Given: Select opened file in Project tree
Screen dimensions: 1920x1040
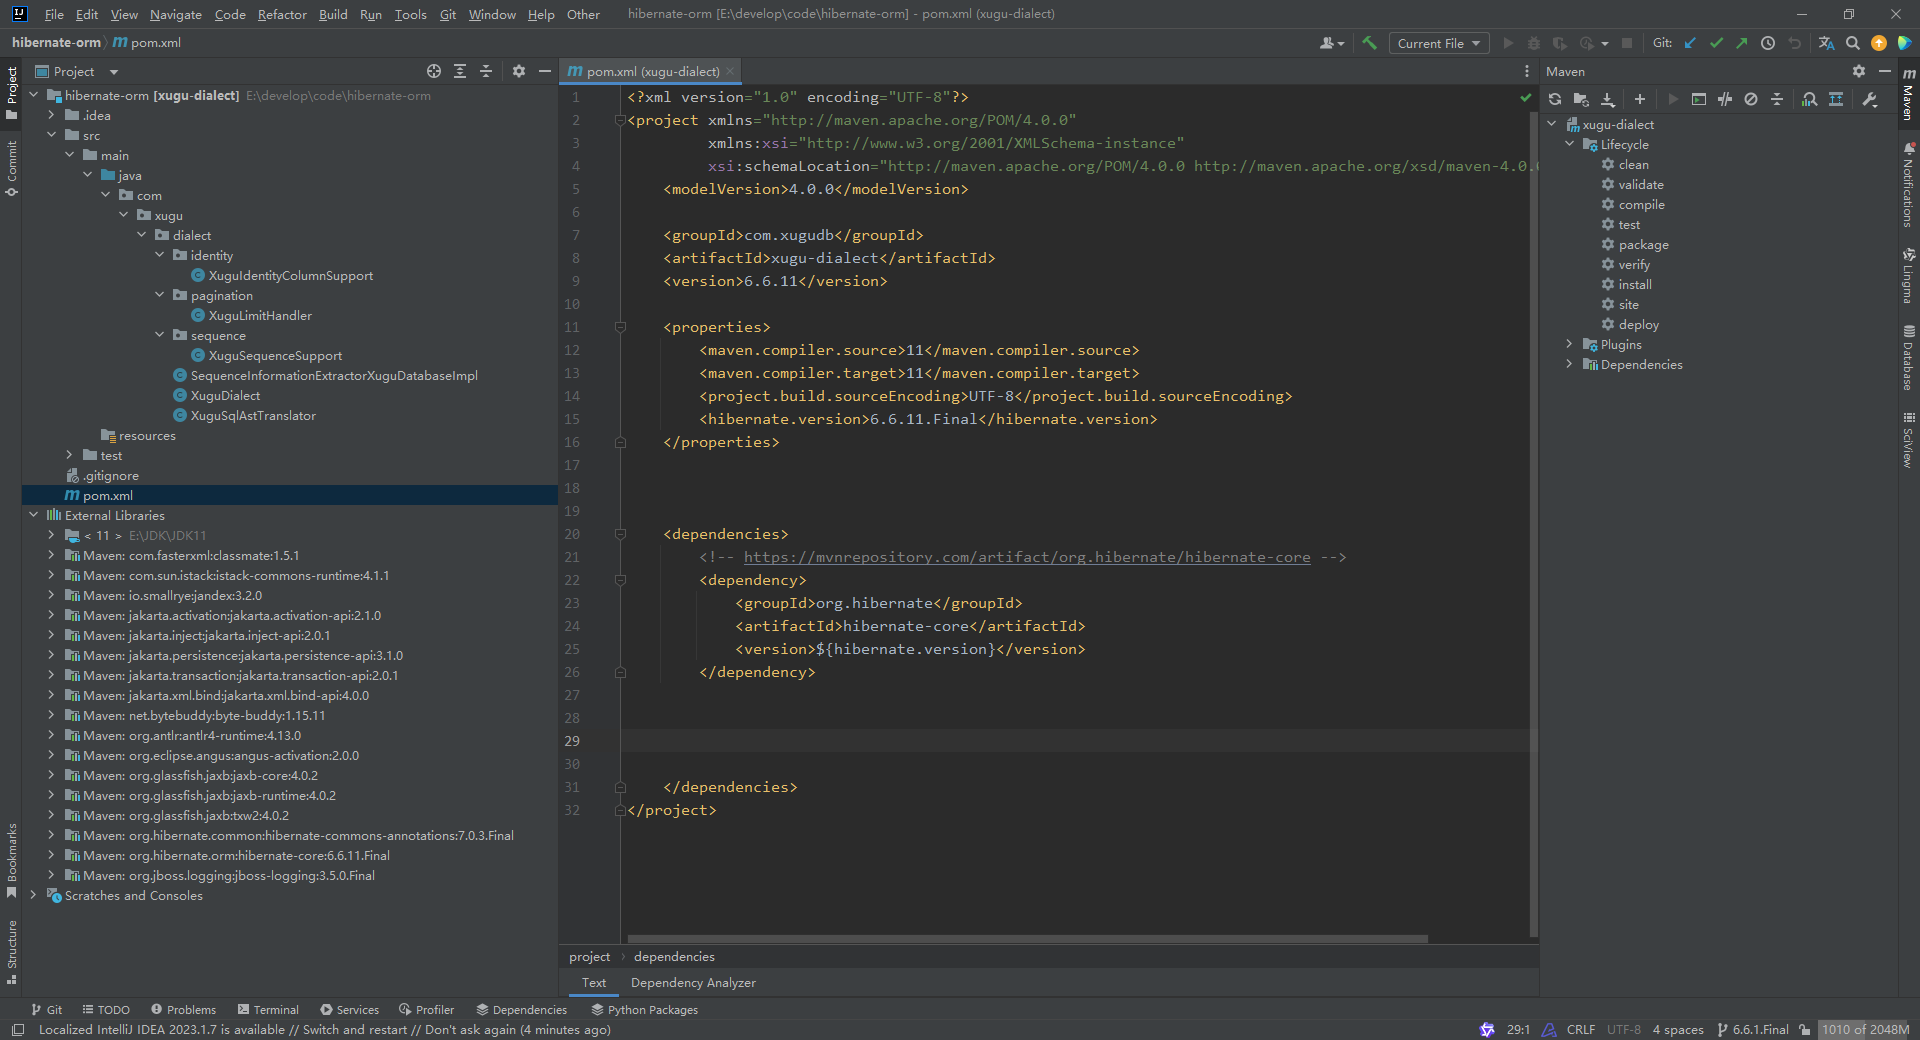Looking at the screenshot, I should [433, 71].
